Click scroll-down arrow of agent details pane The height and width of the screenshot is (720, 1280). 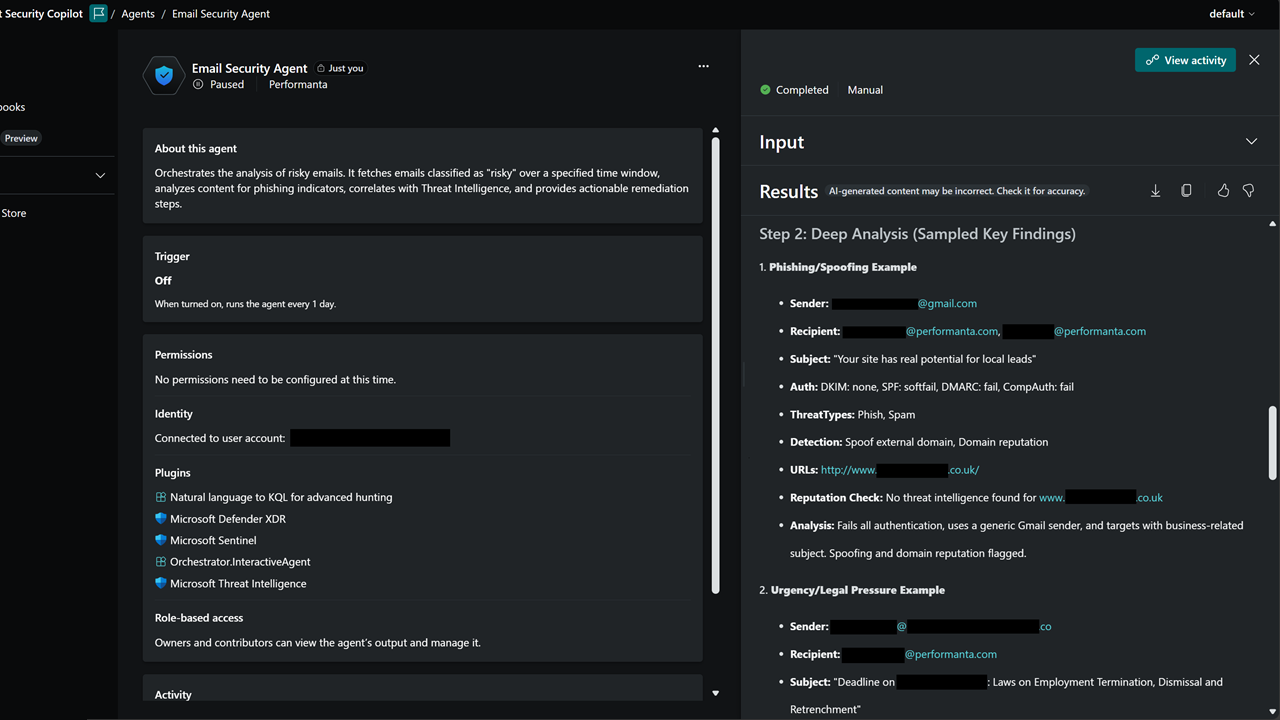715,693
